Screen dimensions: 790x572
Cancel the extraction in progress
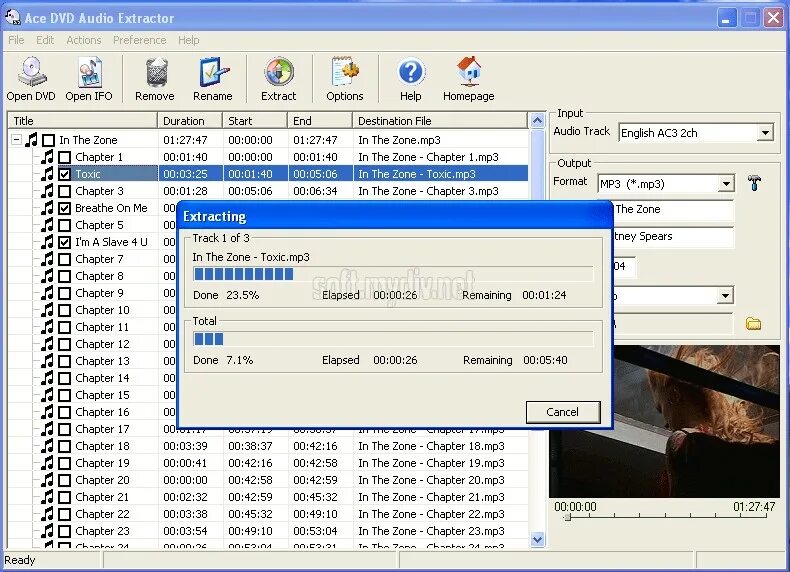563,412
